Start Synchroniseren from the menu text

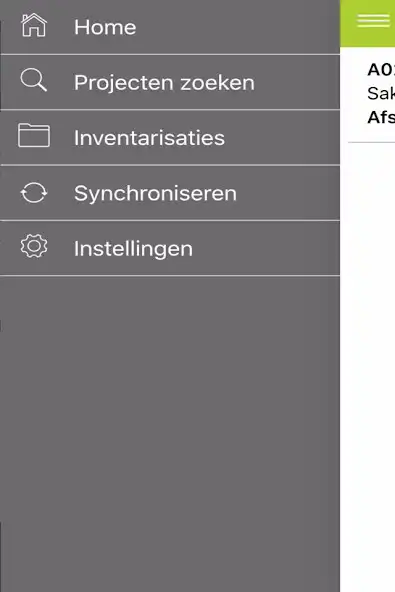(155, 194)
